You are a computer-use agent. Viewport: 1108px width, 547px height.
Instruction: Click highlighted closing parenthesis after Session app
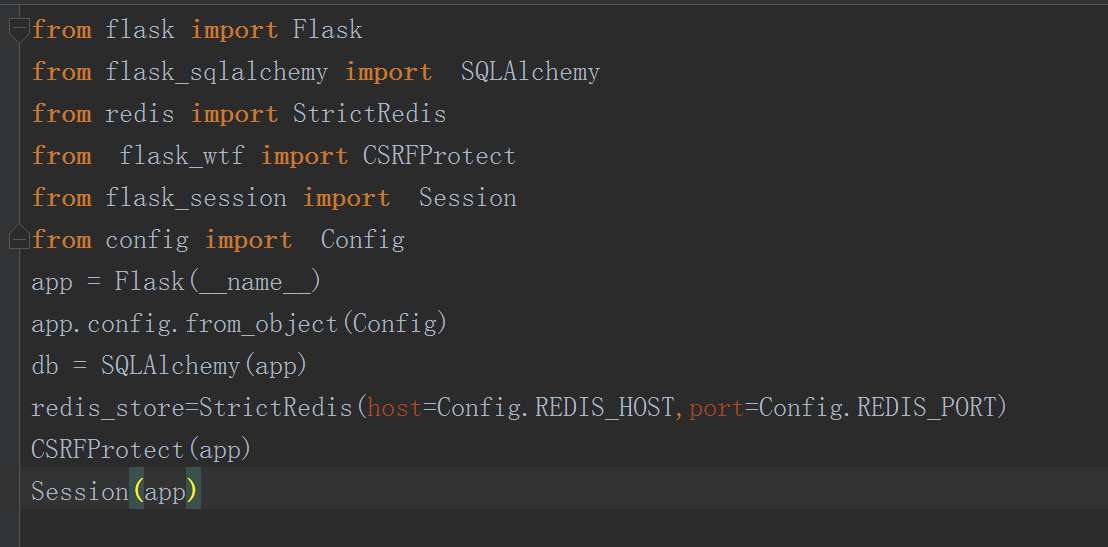[193, 492]
